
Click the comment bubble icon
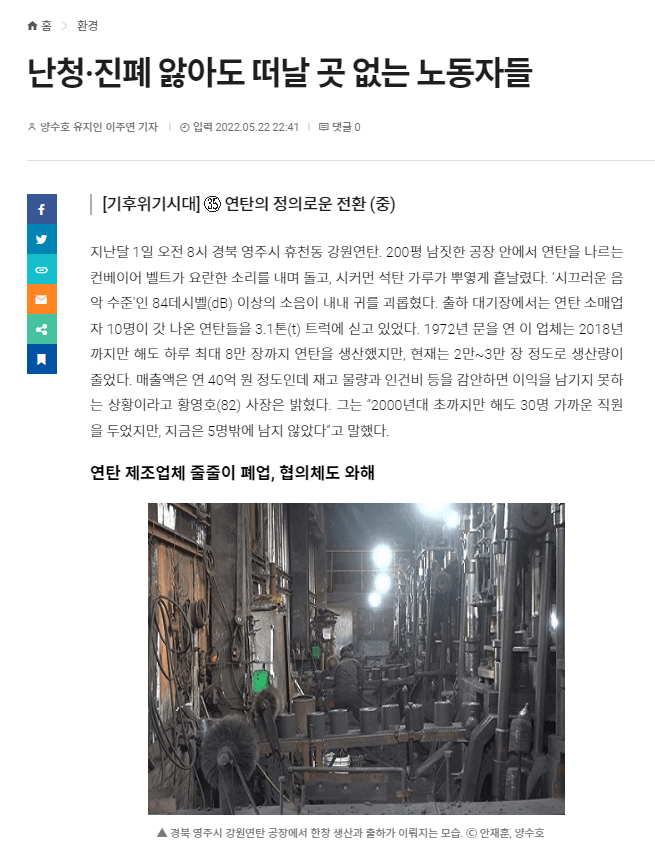point(324,127)
